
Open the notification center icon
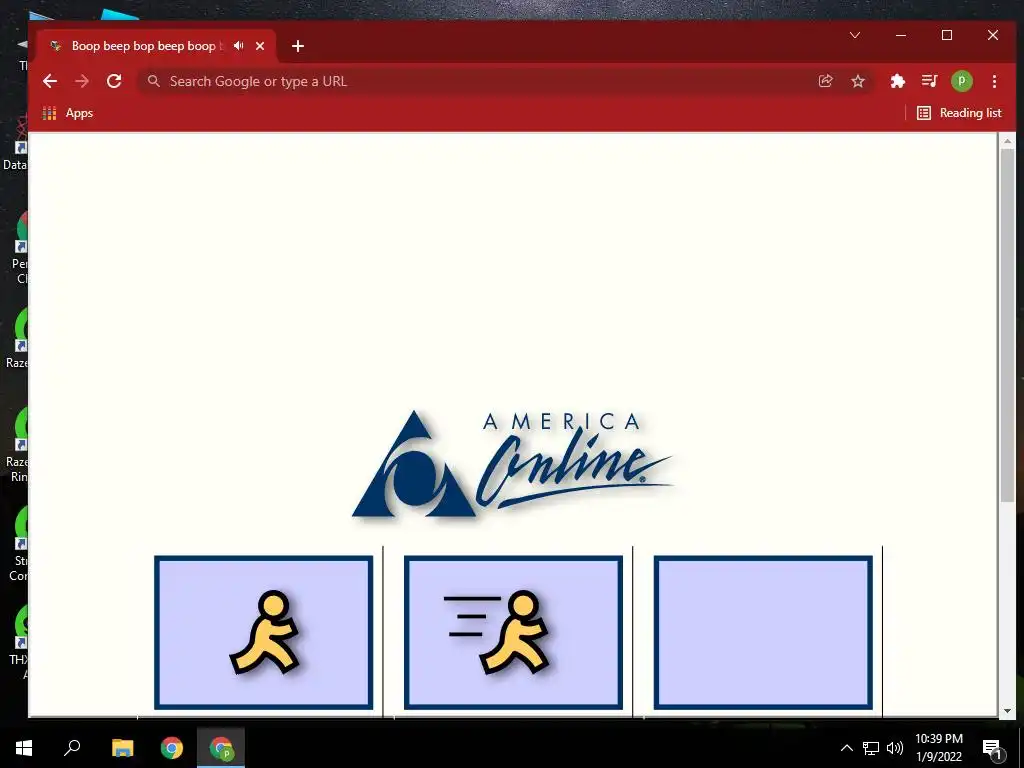992,748
